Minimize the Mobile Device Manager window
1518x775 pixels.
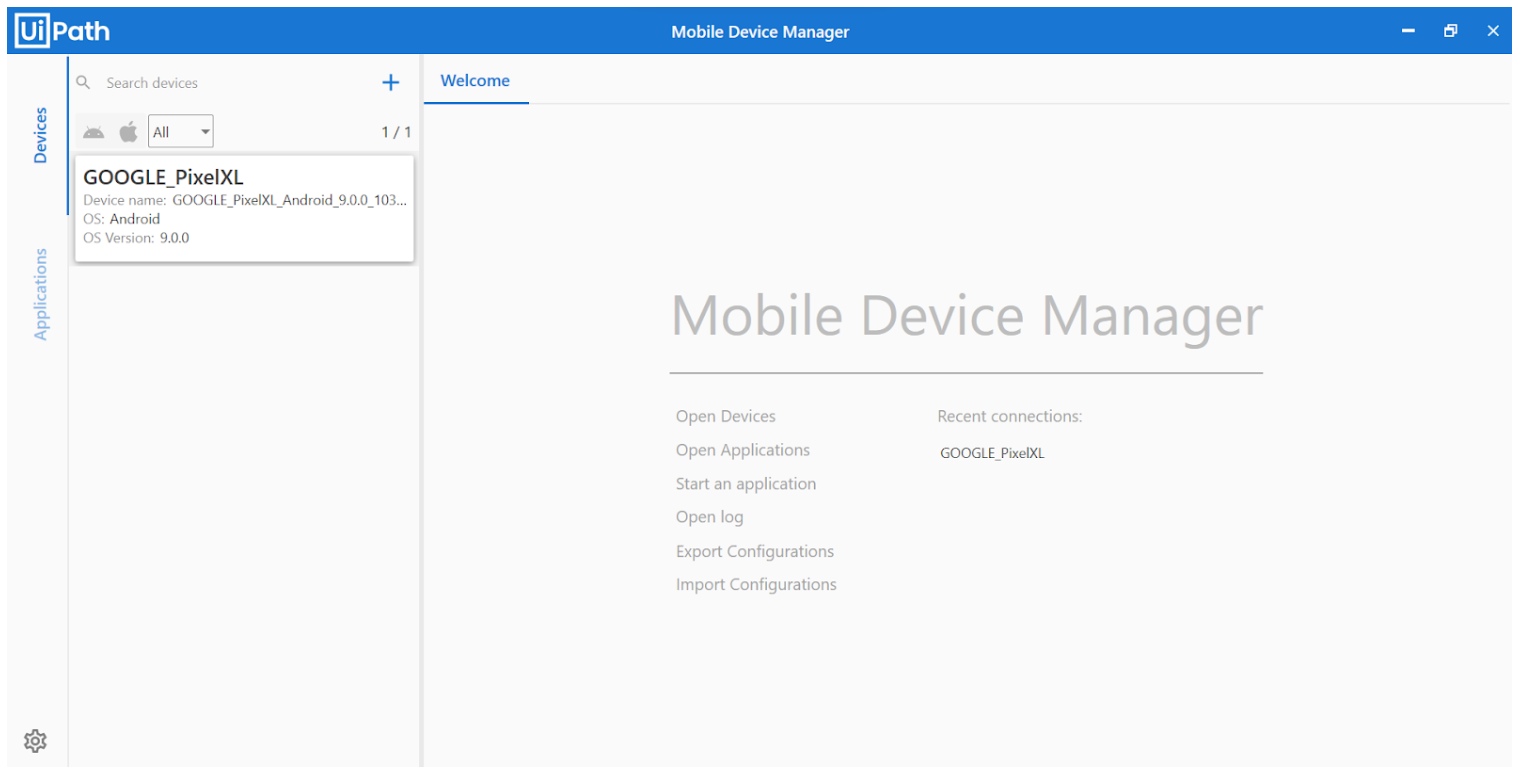(x=1408, y=31)
